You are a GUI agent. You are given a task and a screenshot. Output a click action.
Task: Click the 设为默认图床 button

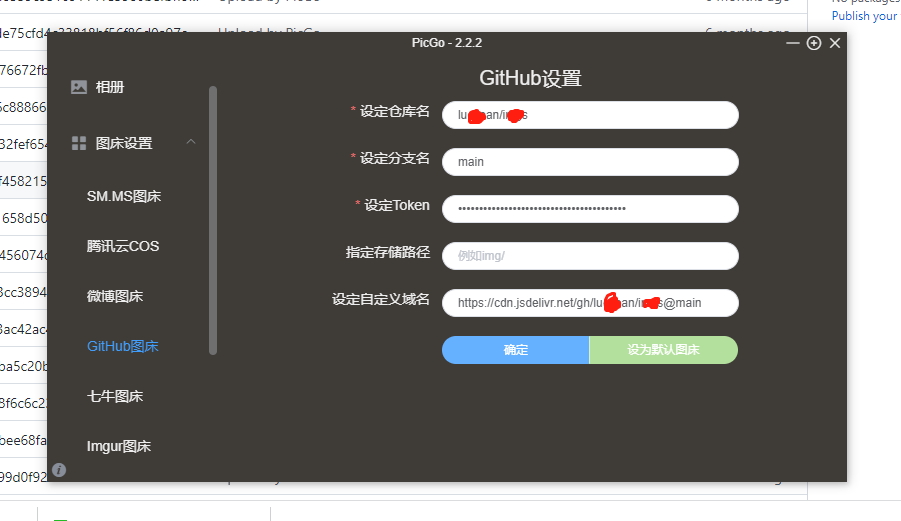click(664, 350)
